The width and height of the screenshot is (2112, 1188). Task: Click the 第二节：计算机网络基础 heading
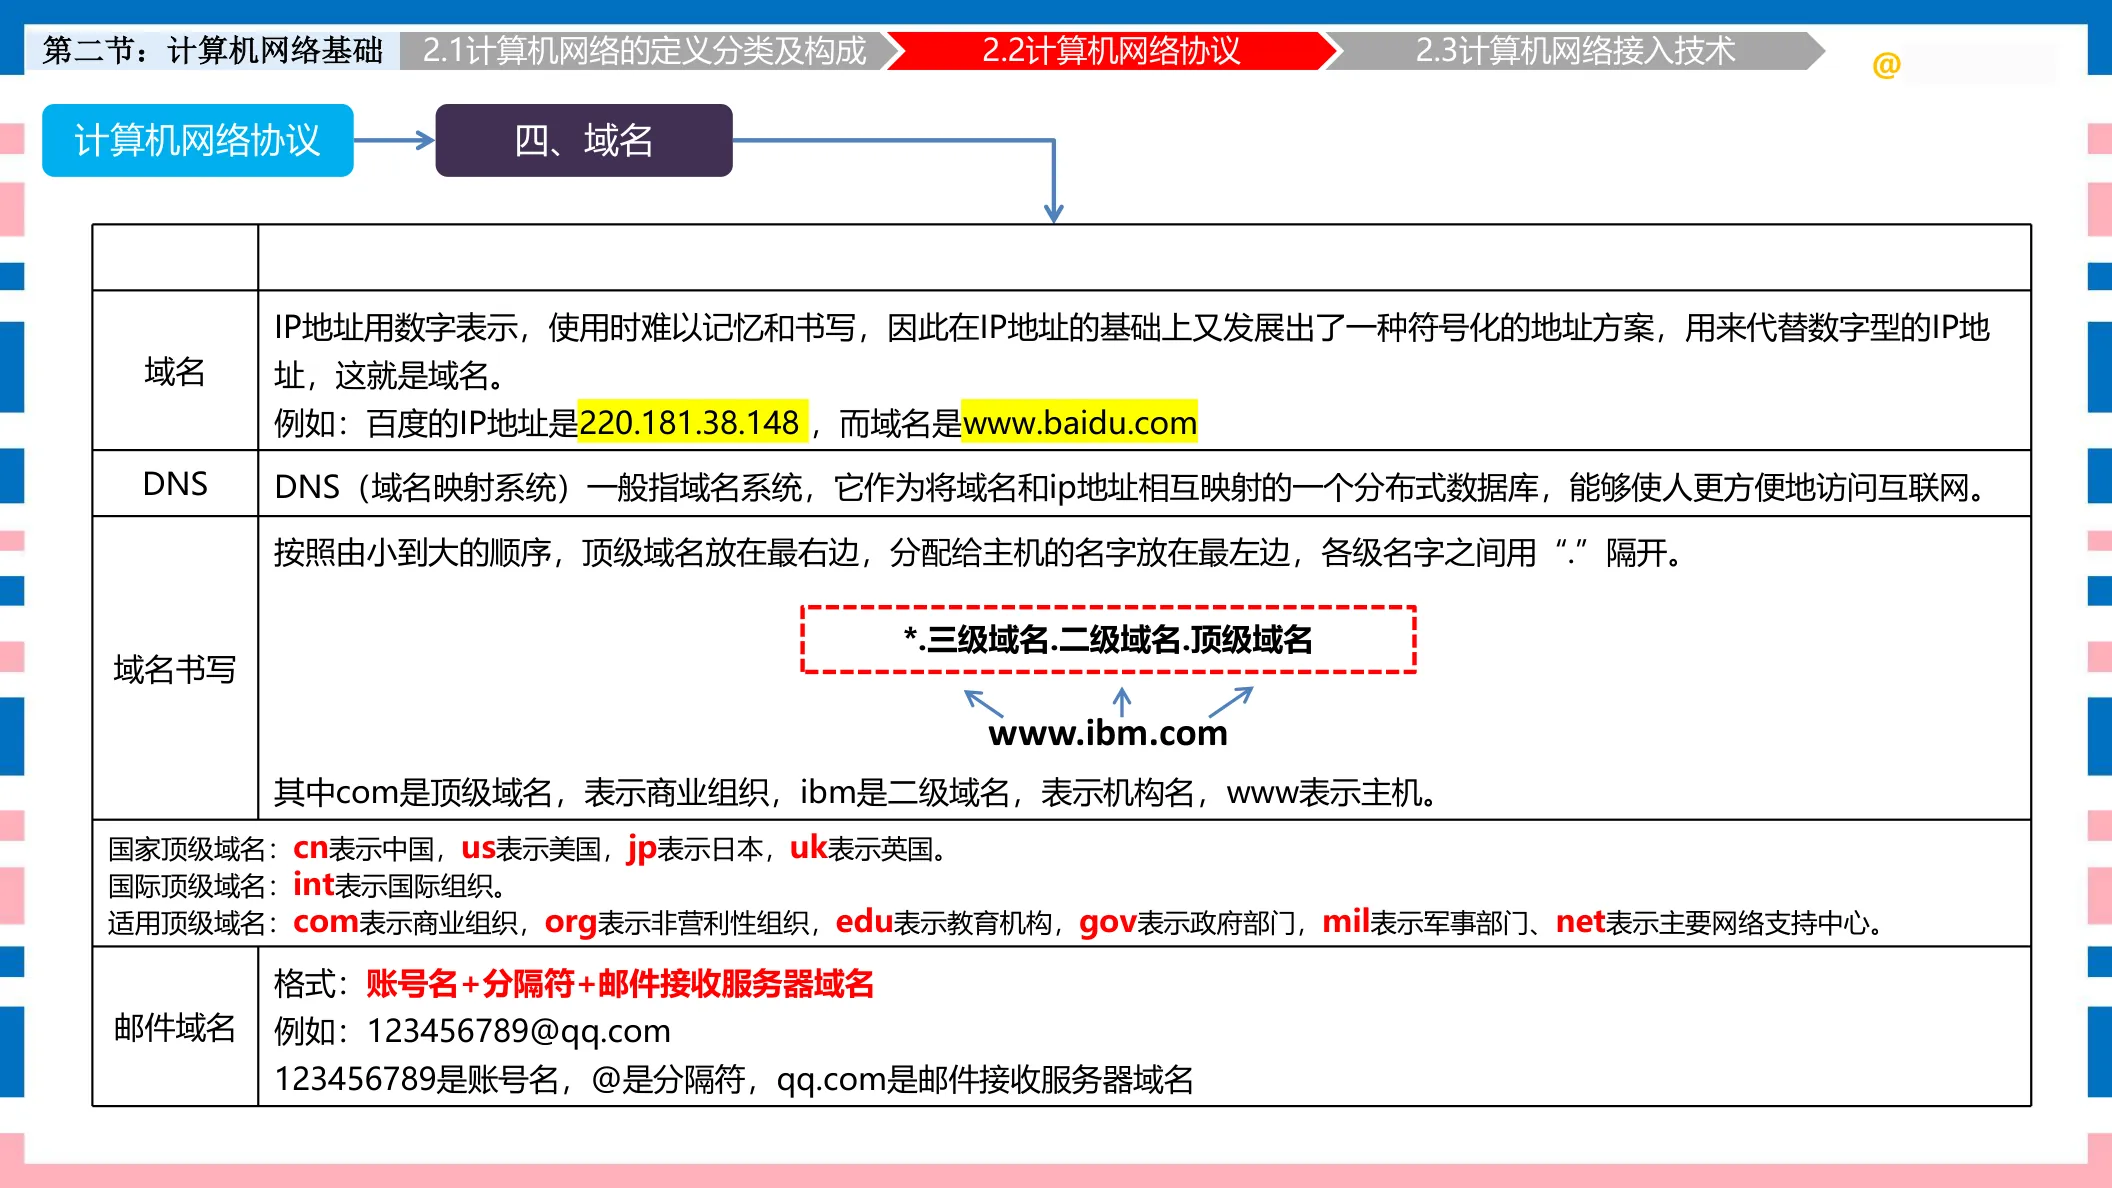click(x=212, y=51)
